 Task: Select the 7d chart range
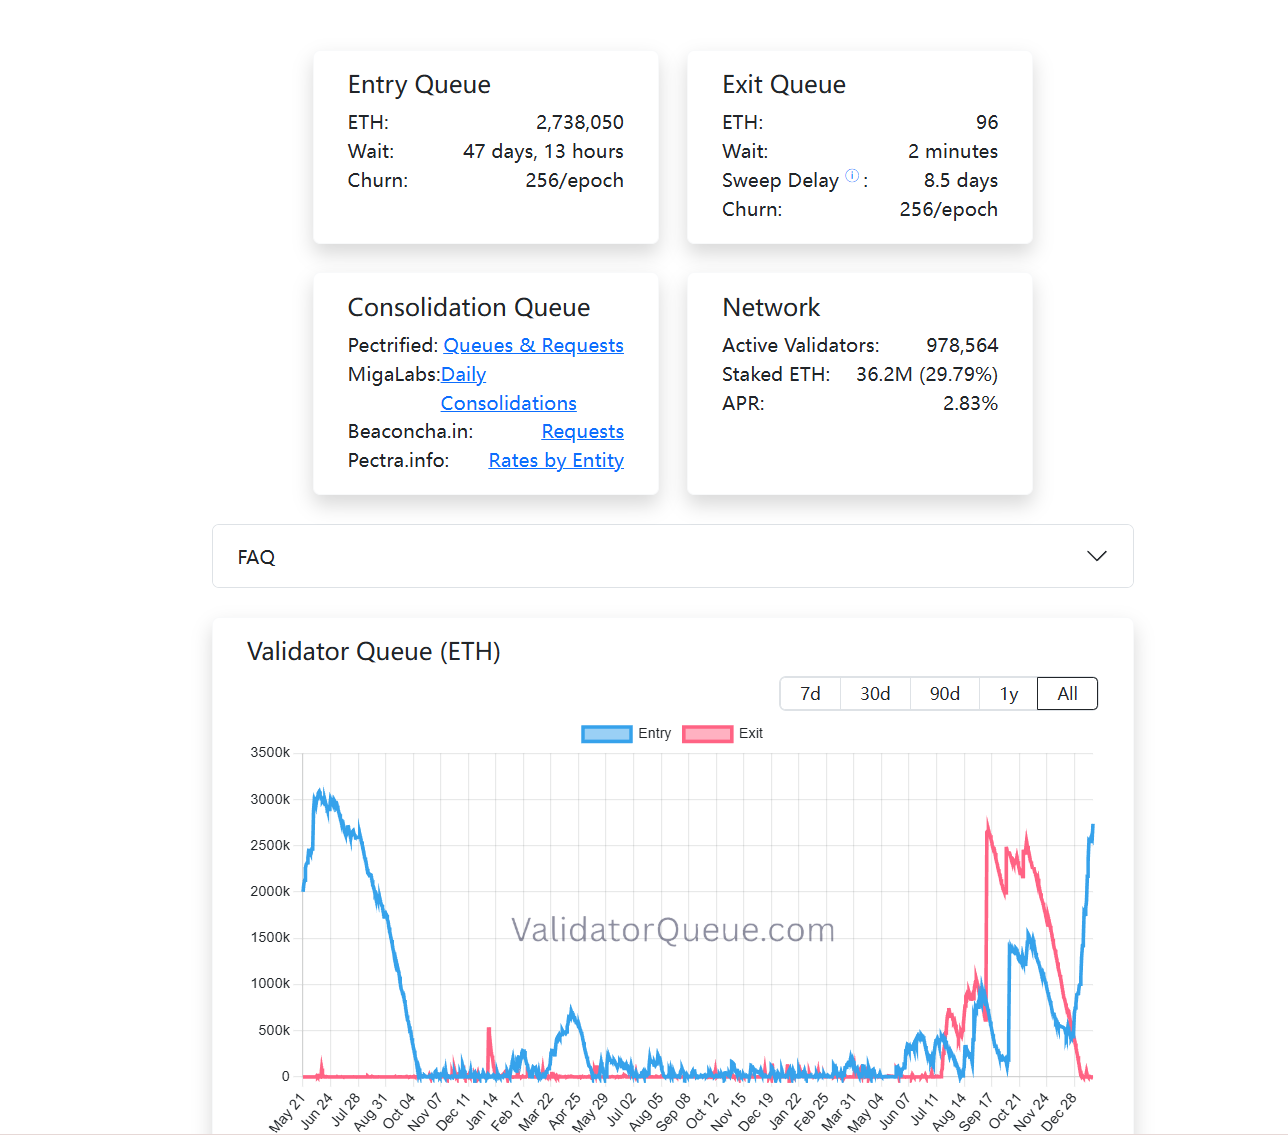point(810,693)
